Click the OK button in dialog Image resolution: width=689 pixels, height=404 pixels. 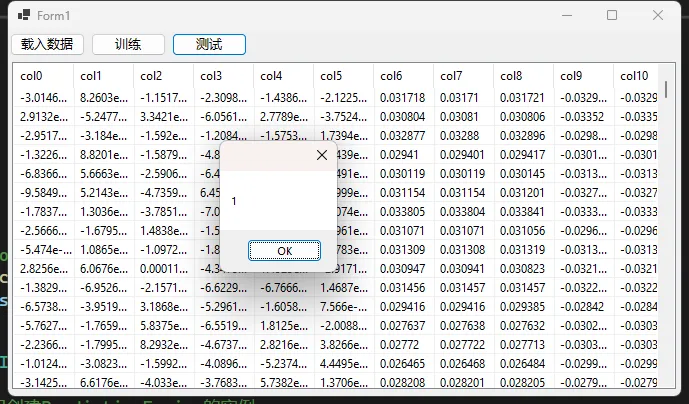(x=284, y=251)
